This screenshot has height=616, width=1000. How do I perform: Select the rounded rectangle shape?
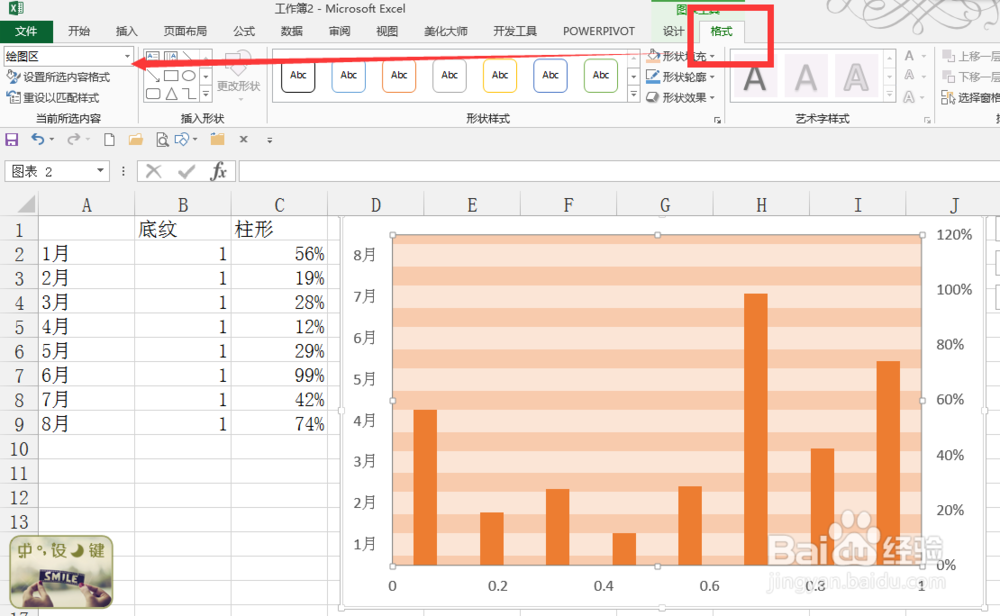(x=152, y=94)
